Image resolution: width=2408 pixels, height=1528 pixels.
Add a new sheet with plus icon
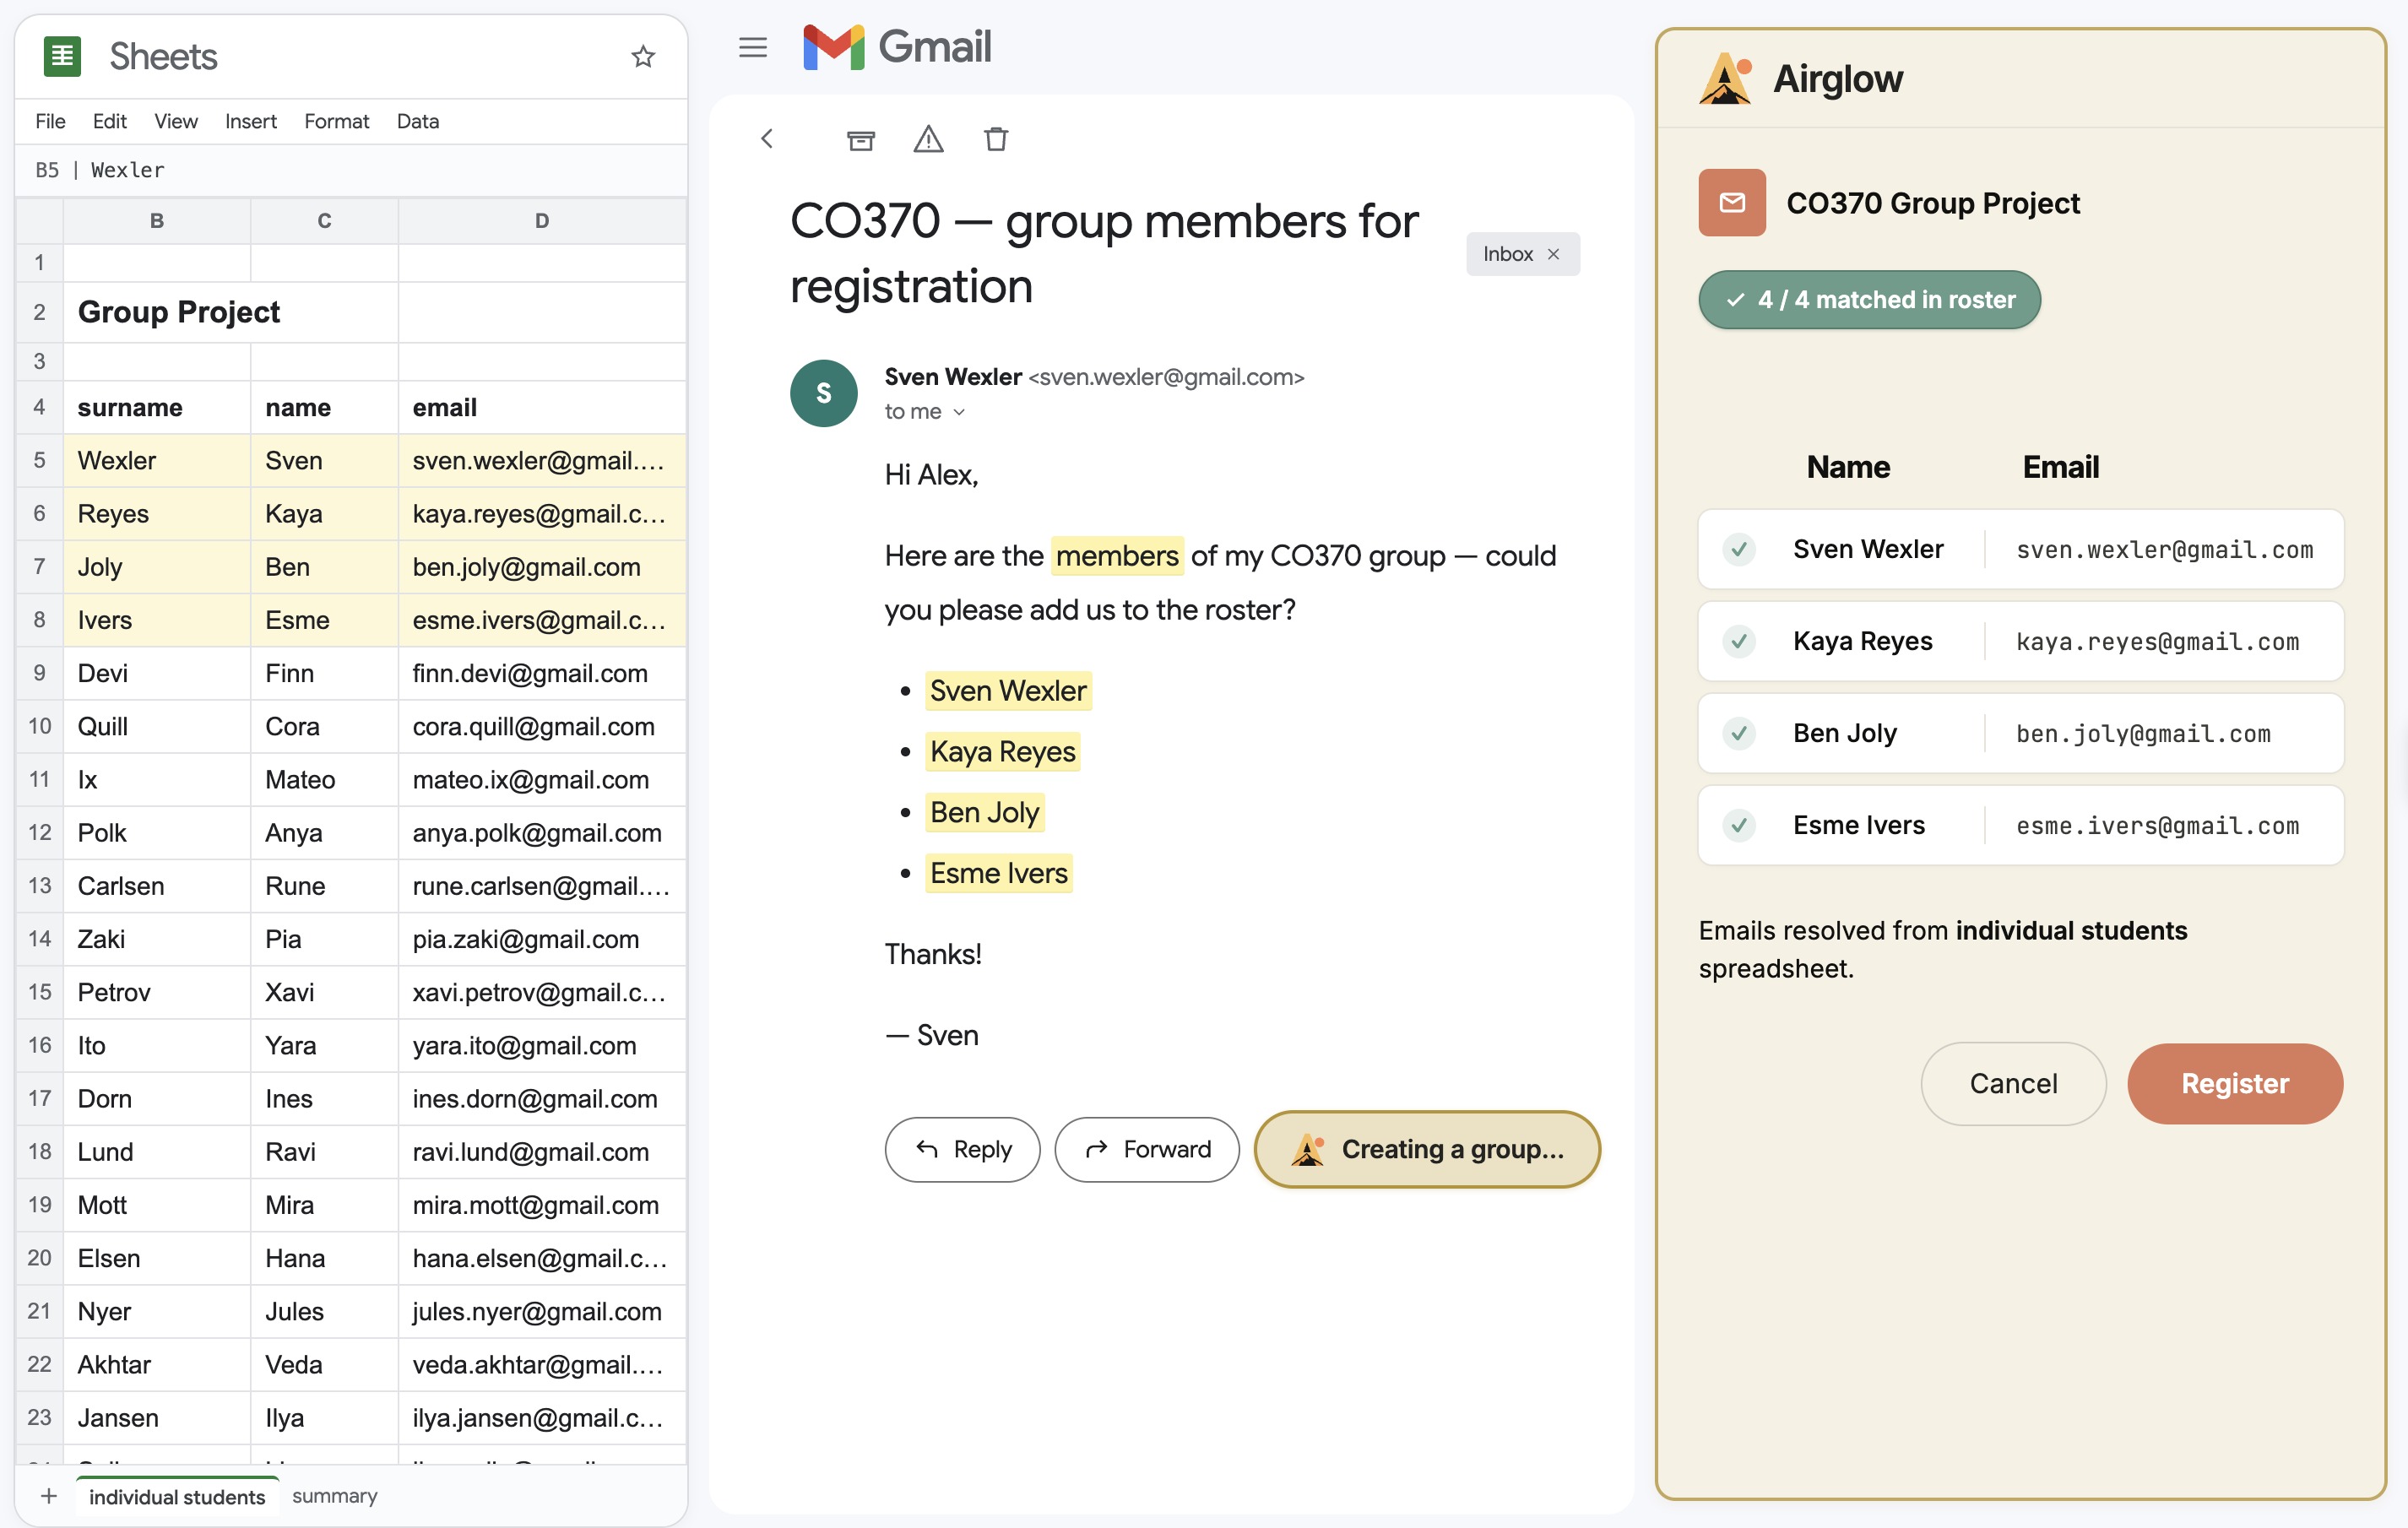click(x=48, y=1496)
